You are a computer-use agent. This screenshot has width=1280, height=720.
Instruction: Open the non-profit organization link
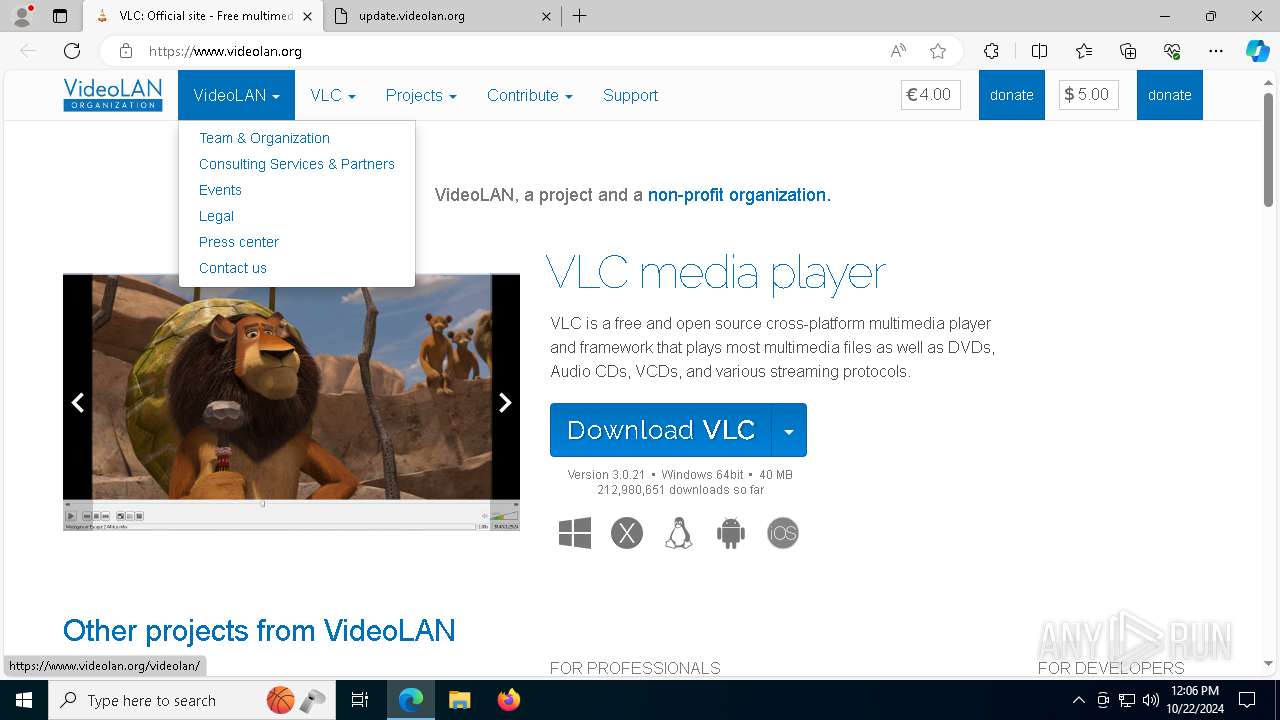point(739,195)
